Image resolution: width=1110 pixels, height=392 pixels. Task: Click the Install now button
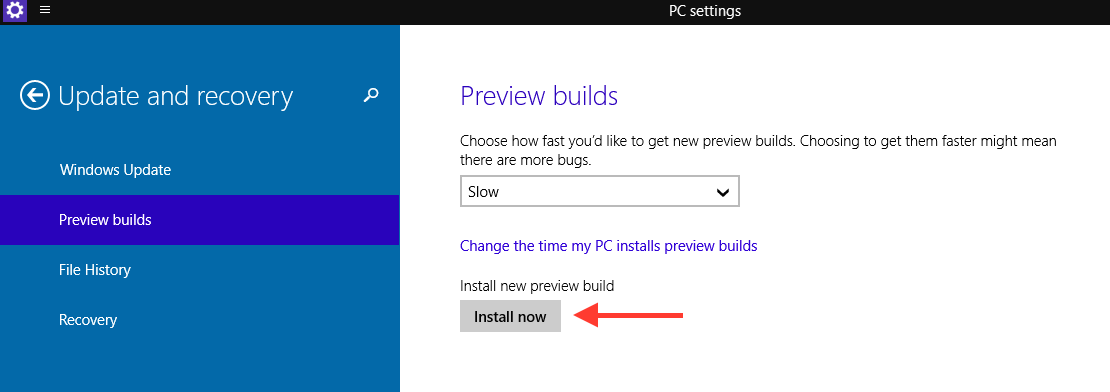[510, 316]
